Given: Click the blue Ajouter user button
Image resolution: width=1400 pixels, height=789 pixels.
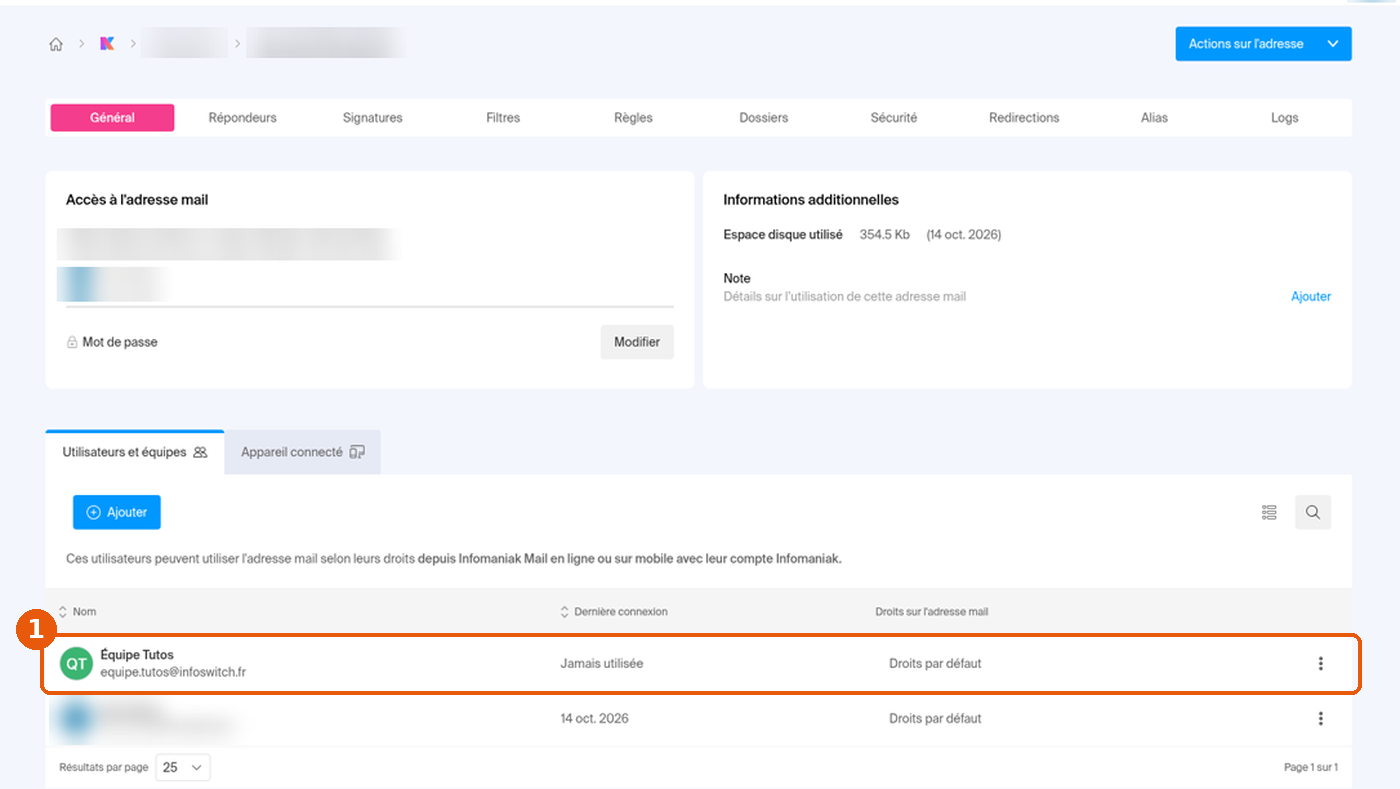Looking at the screenshot, I should (x=117, y=512).
